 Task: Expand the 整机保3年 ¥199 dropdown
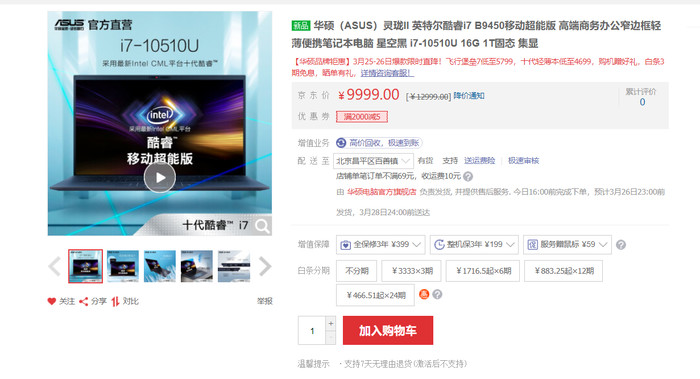pos(474,245)
